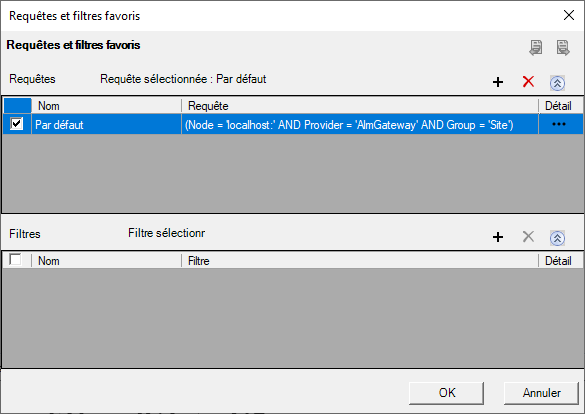585x414 pixels.
Task: Delete the selected query with the red X
Action: [x=528, y=81]
